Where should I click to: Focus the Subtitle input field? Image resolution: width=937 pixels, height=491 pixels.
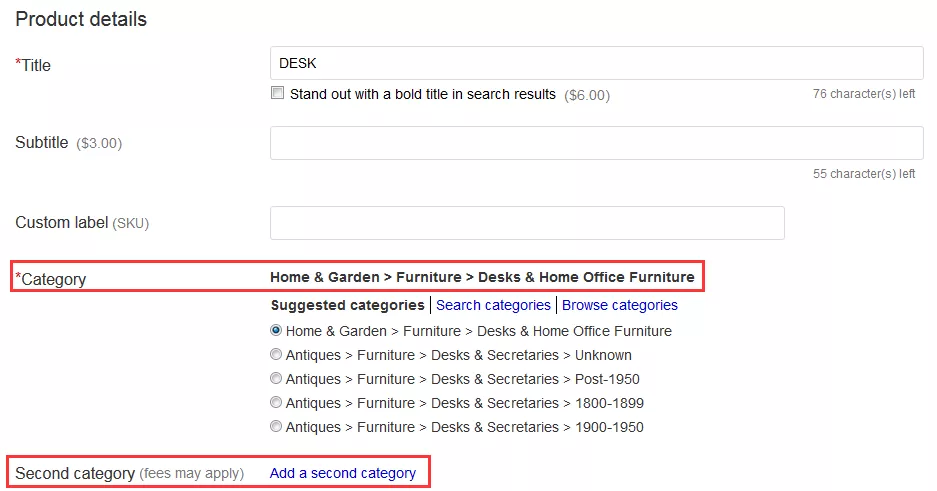pyautogui.click(x=596, y=143)
